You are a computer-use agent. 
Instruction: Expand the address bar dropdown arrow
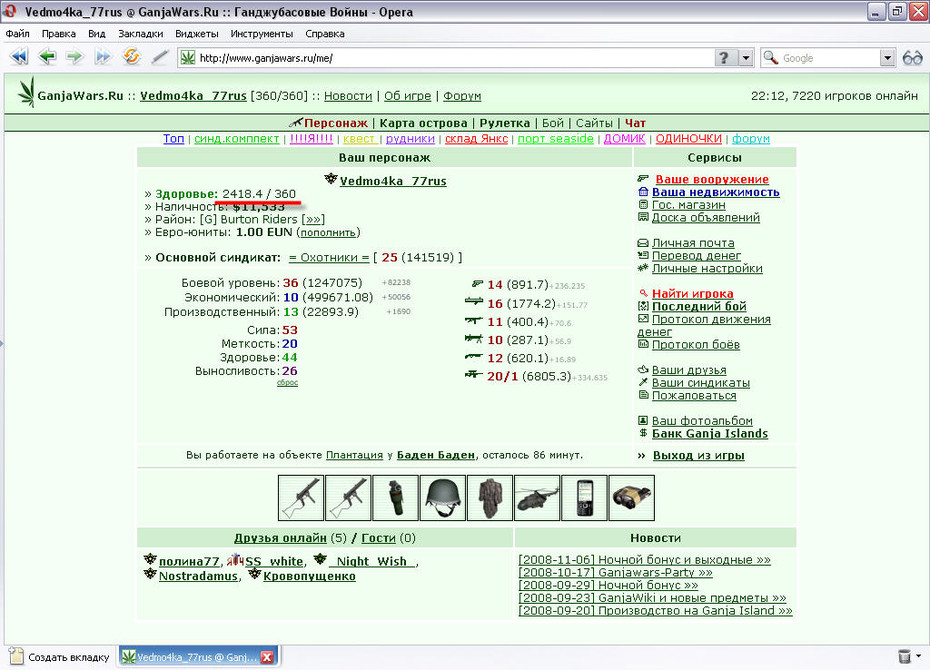746,58
